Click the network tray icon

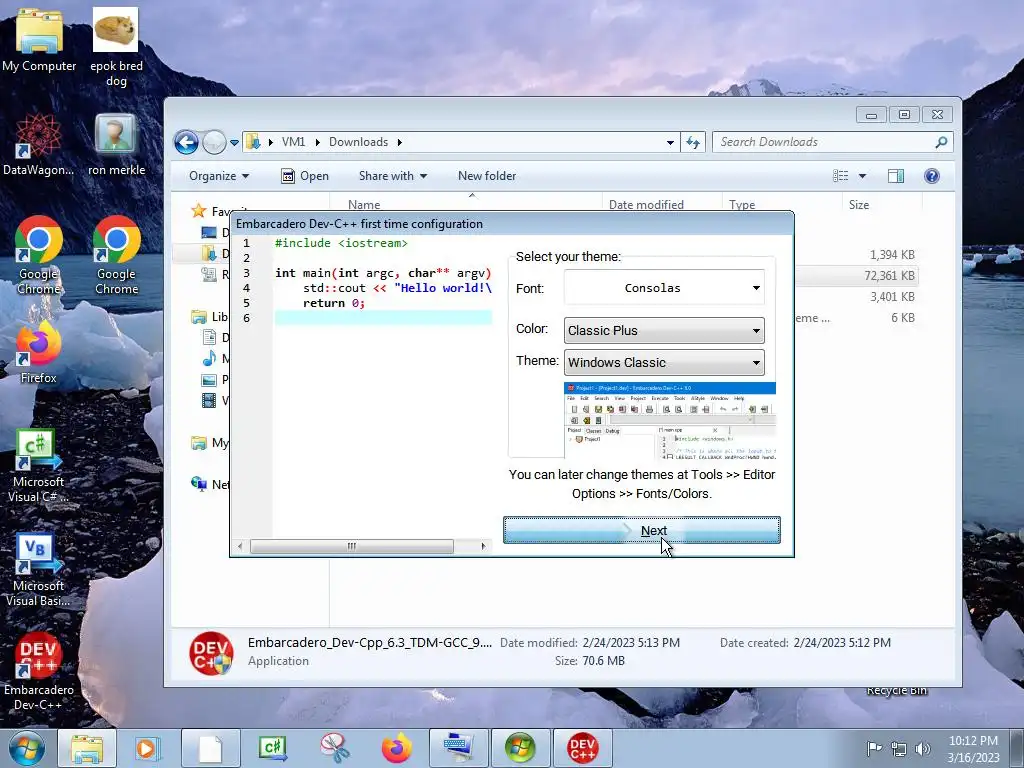(x=899, y=748)
